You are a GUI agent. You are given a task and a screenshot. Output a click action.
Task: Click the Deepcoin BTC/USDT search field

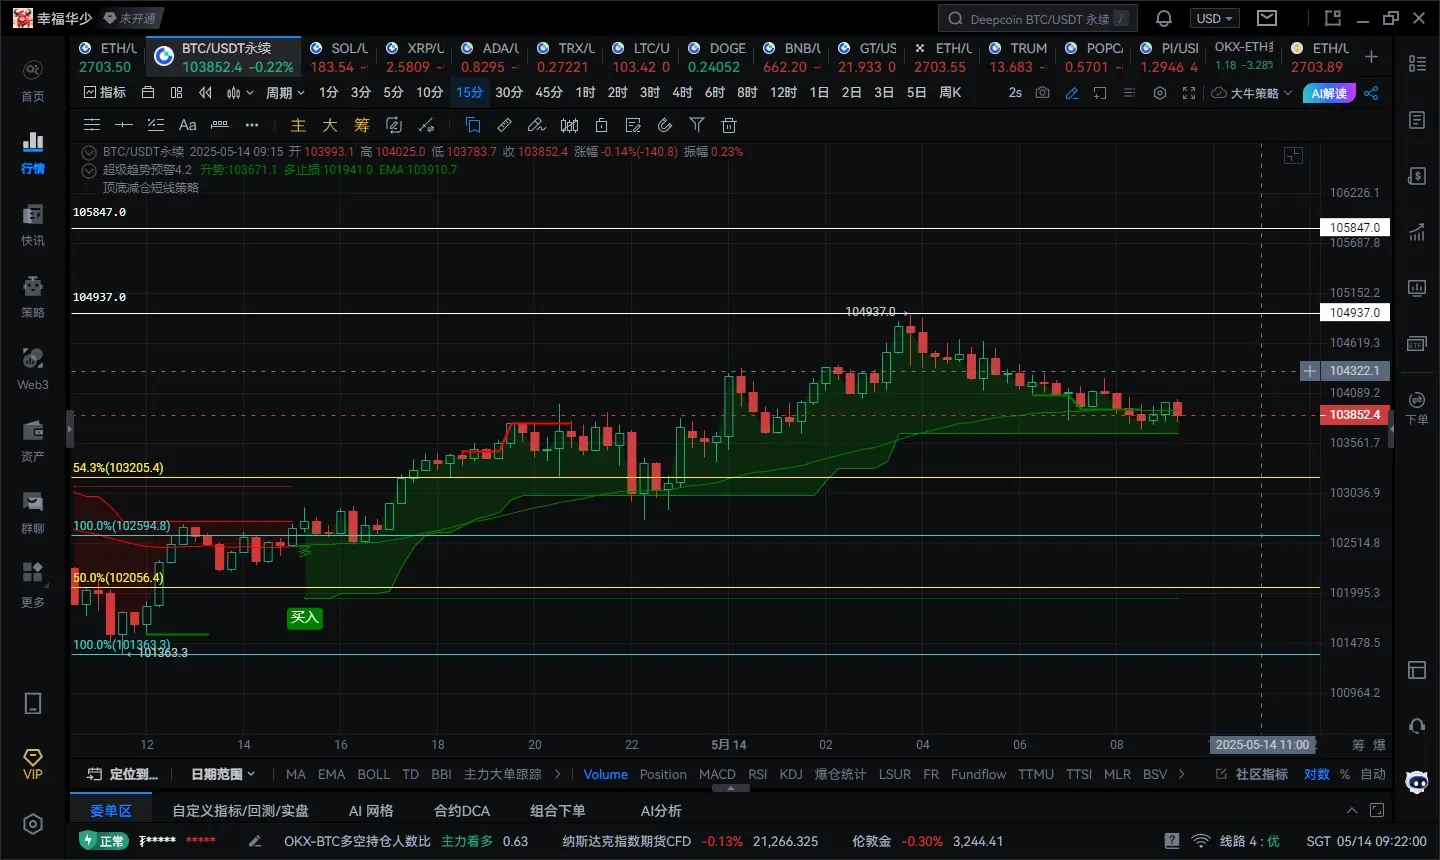1037,18
